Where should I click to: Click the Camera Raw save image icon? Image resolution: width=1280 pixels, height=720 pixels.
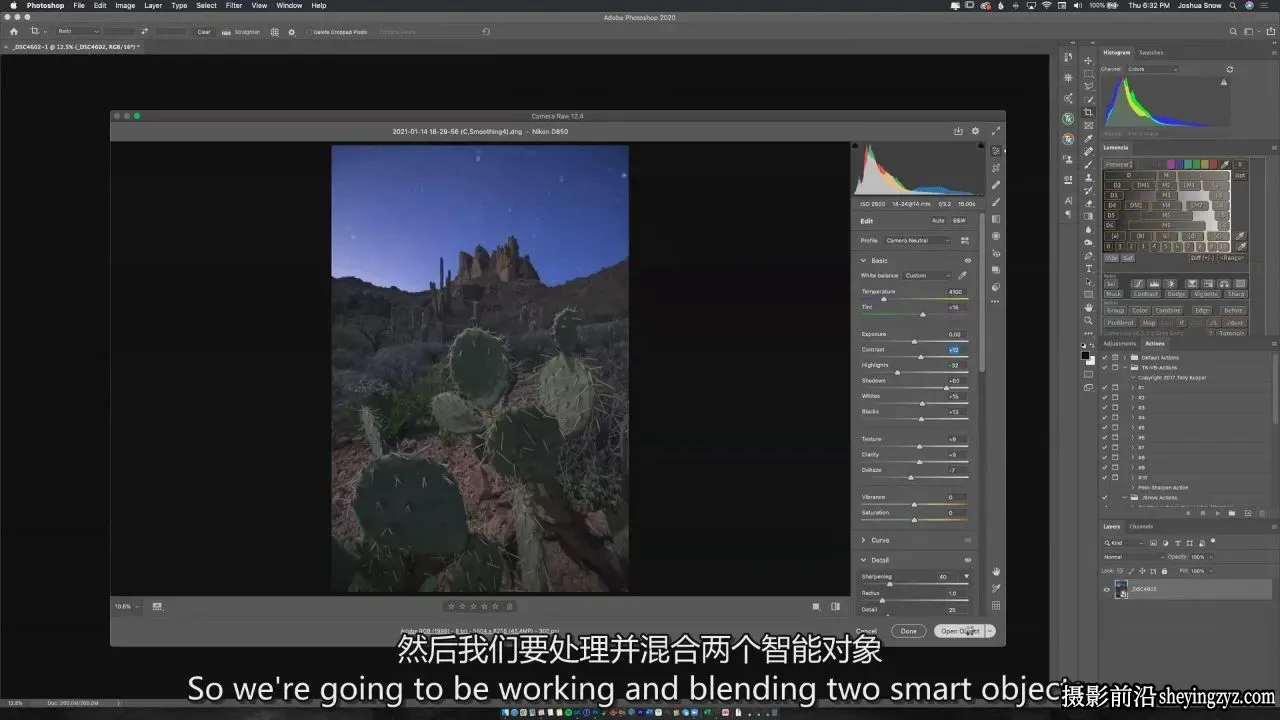(x=958, y=131)
